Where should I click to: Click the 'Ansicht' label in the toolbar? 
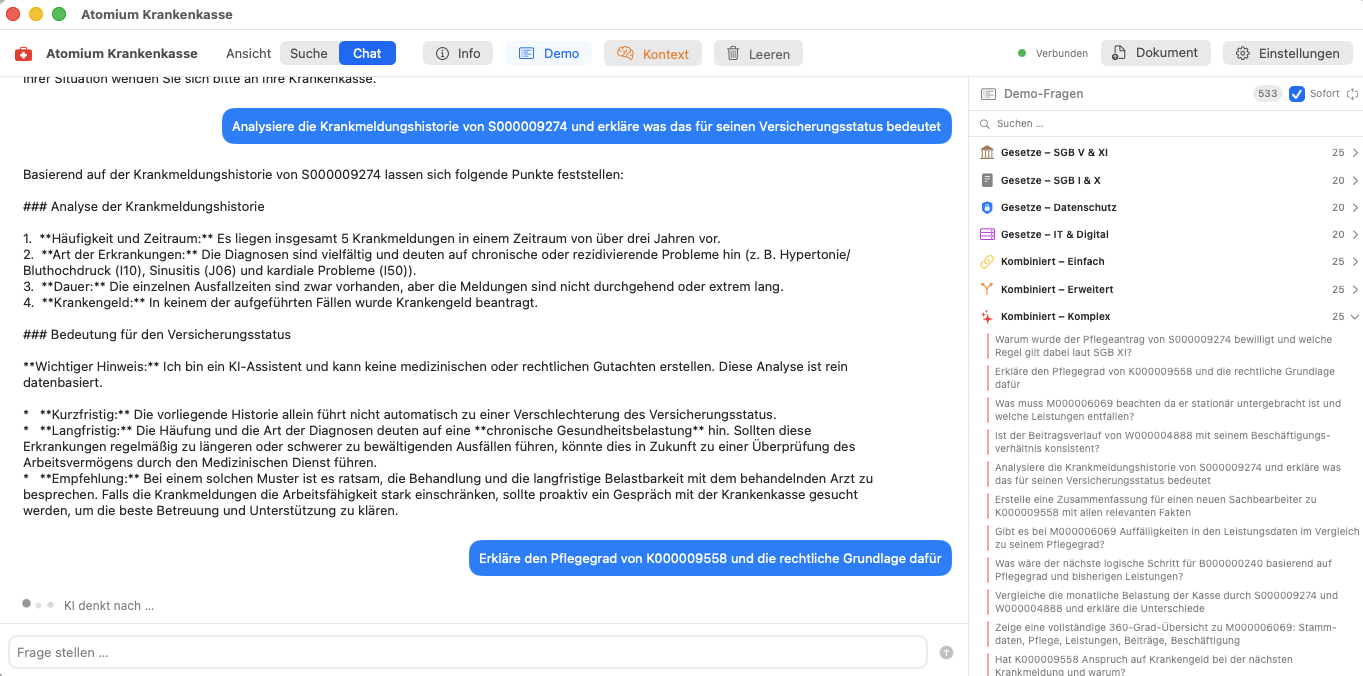click(x=249, y=54)
